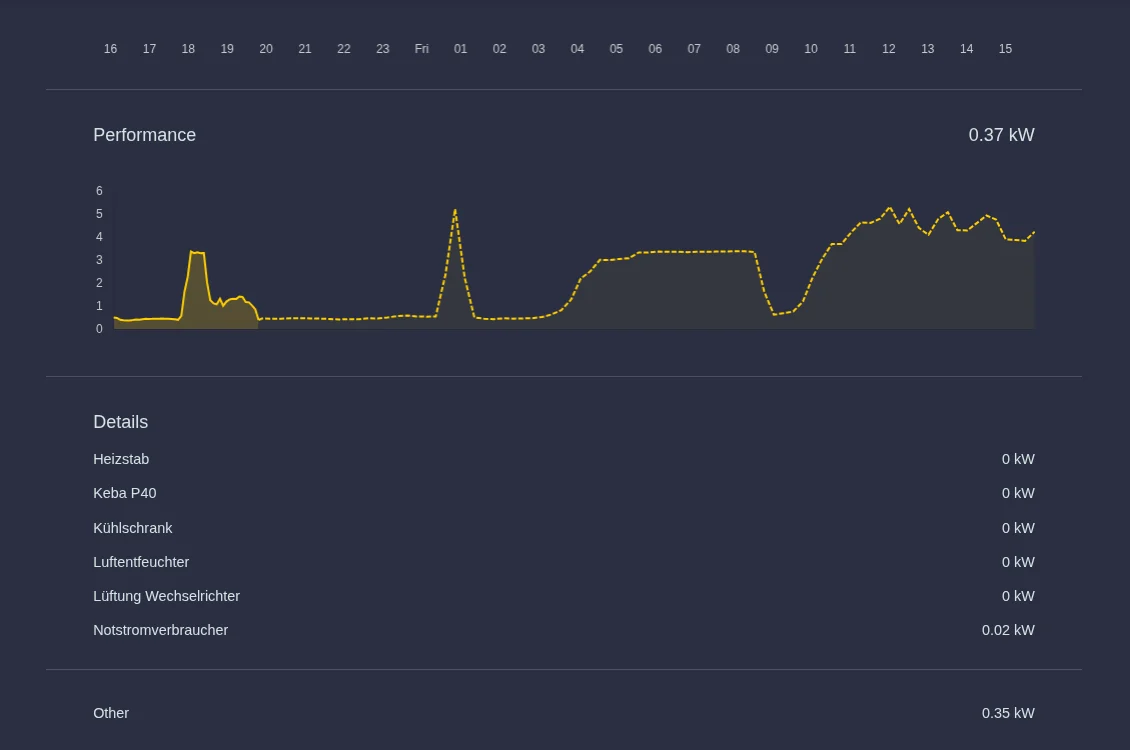Click the Luftentfeuchter label
This screenshot has height=750, width=1130.
click(x=141, y=562)
